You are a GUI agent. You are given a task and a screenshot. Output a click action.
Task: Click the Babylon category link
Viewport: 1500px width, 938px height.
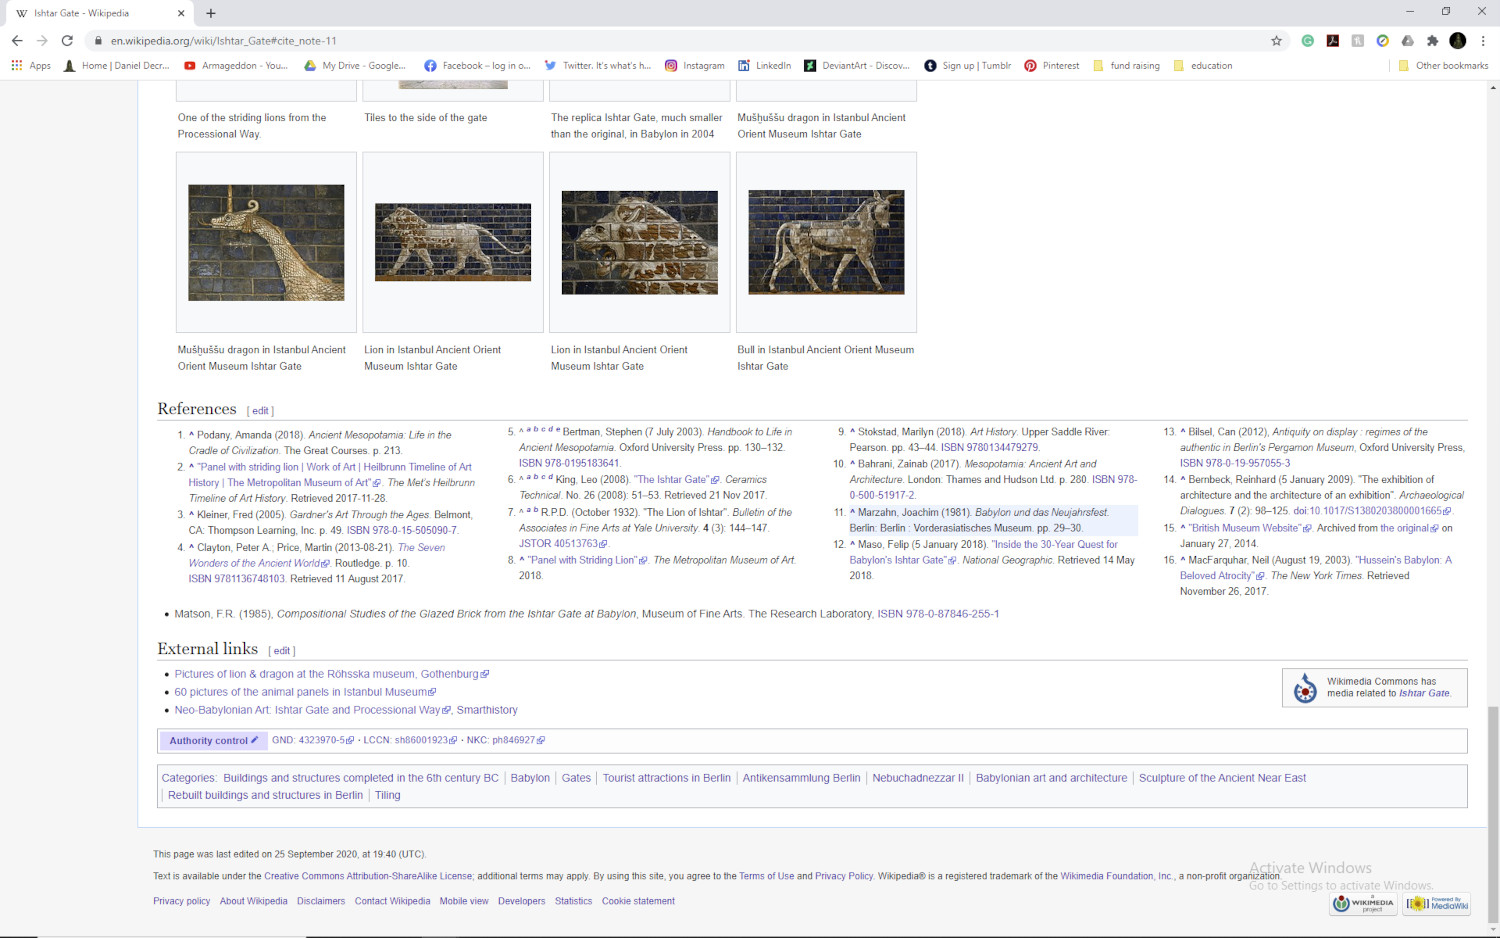tap(530, 777)
